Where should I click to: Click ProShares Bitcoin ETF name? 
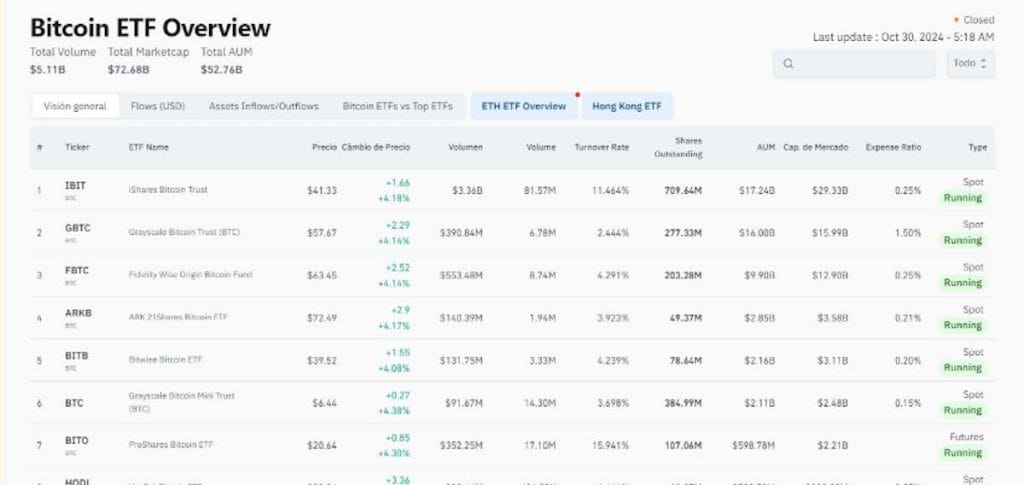pos(170,445)
